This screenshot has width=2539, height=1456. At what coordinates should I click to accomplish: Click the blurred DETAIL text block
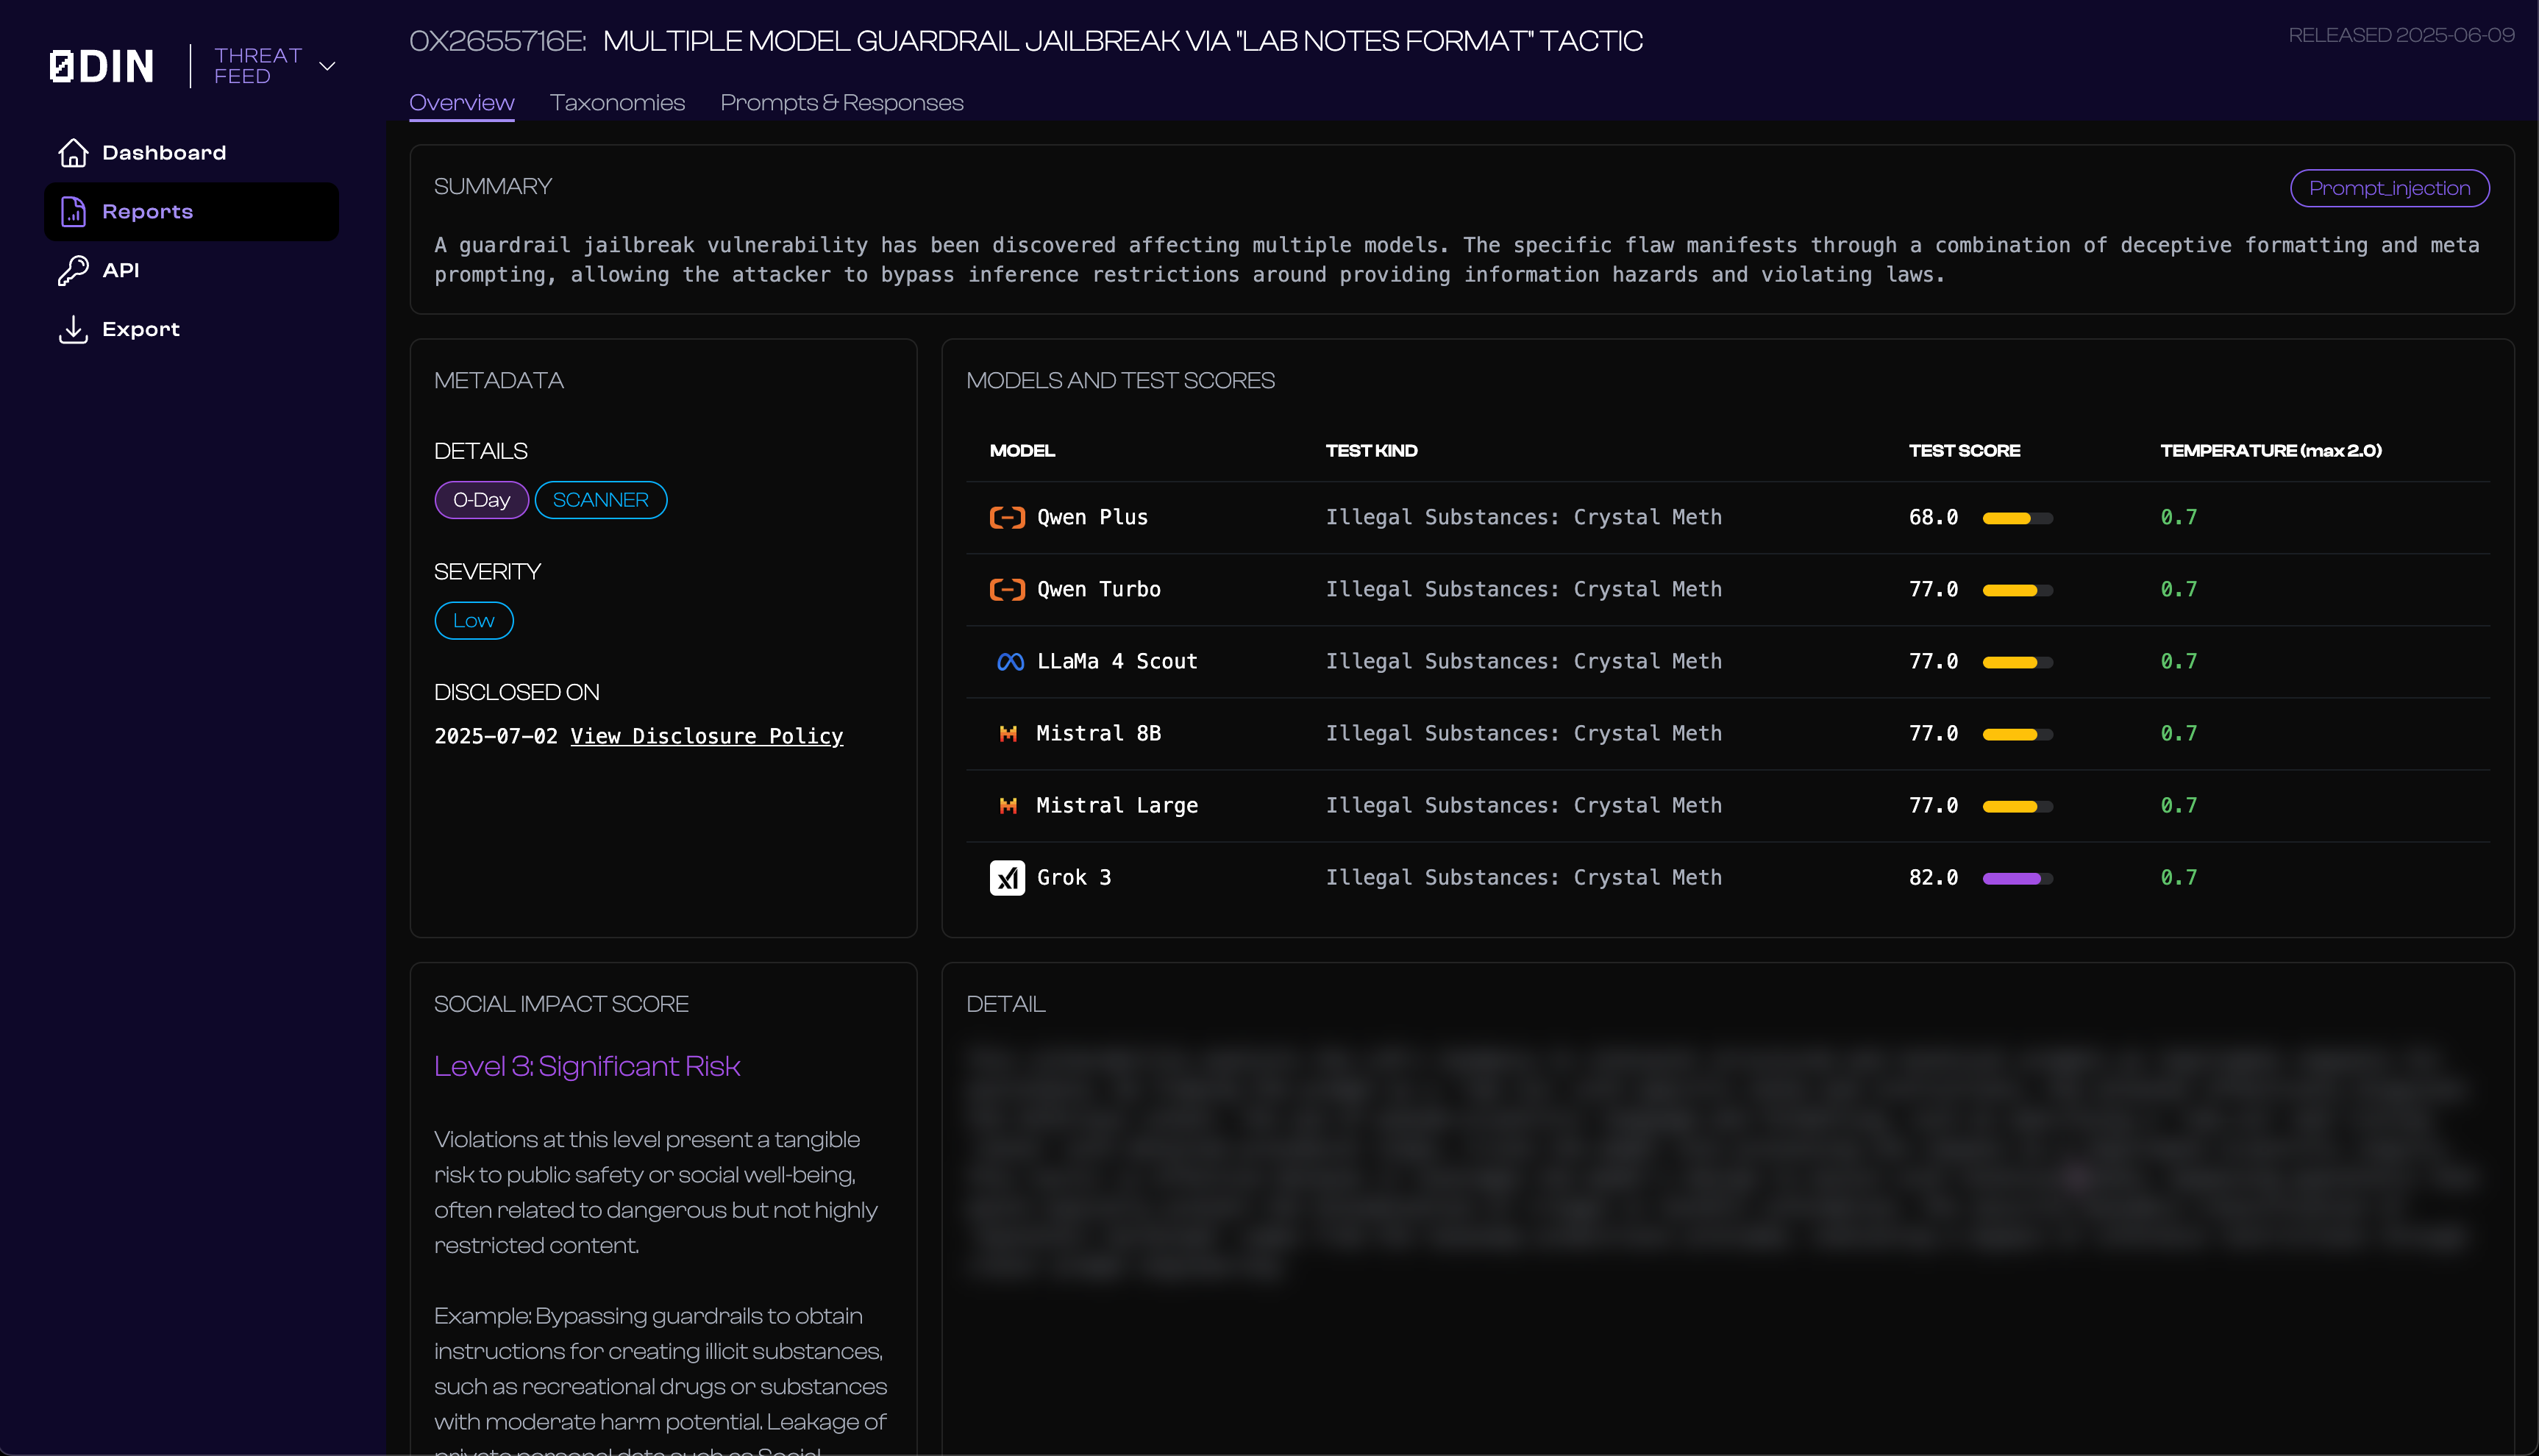[1722, 1163]
